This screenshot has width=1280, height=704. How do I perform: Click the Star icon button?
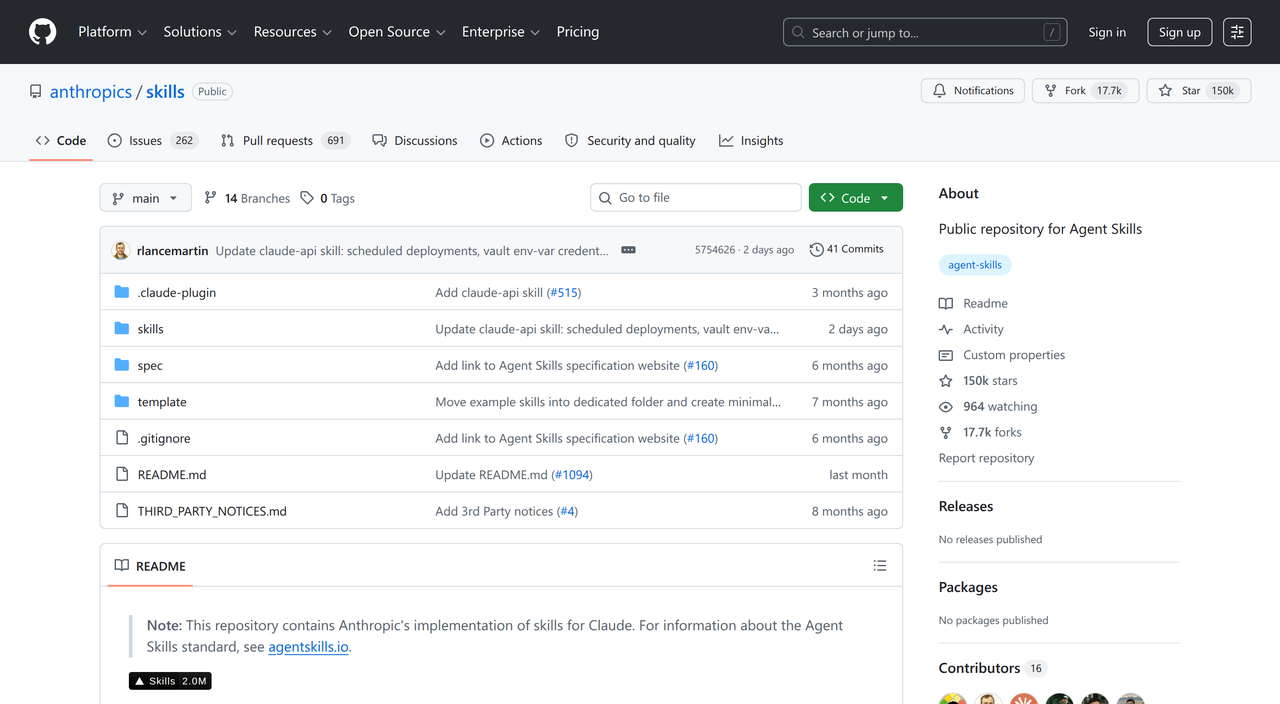pyautogui.click(x=1165, y=91)
